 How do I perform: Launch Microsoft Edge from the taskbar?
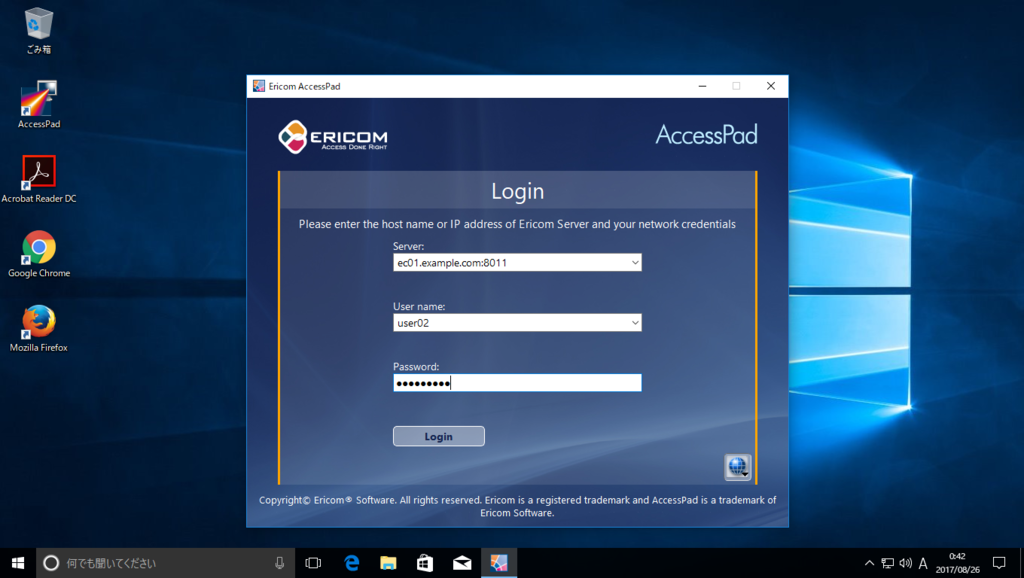[351, 563]
